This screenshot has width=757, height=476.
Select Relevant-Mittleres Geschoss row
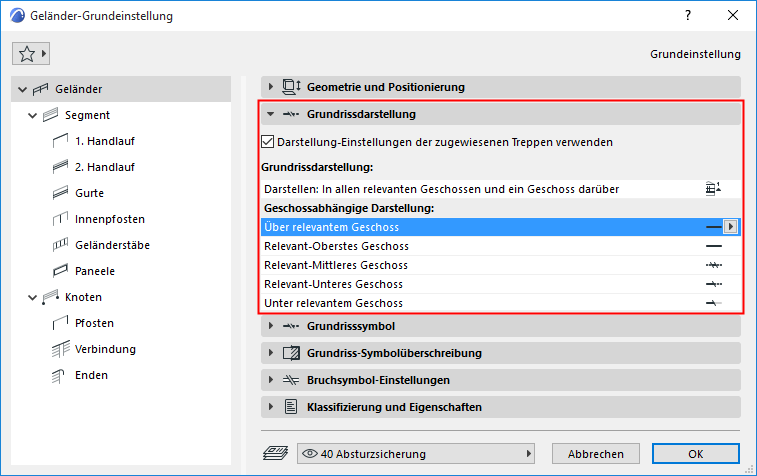[490, 265]
